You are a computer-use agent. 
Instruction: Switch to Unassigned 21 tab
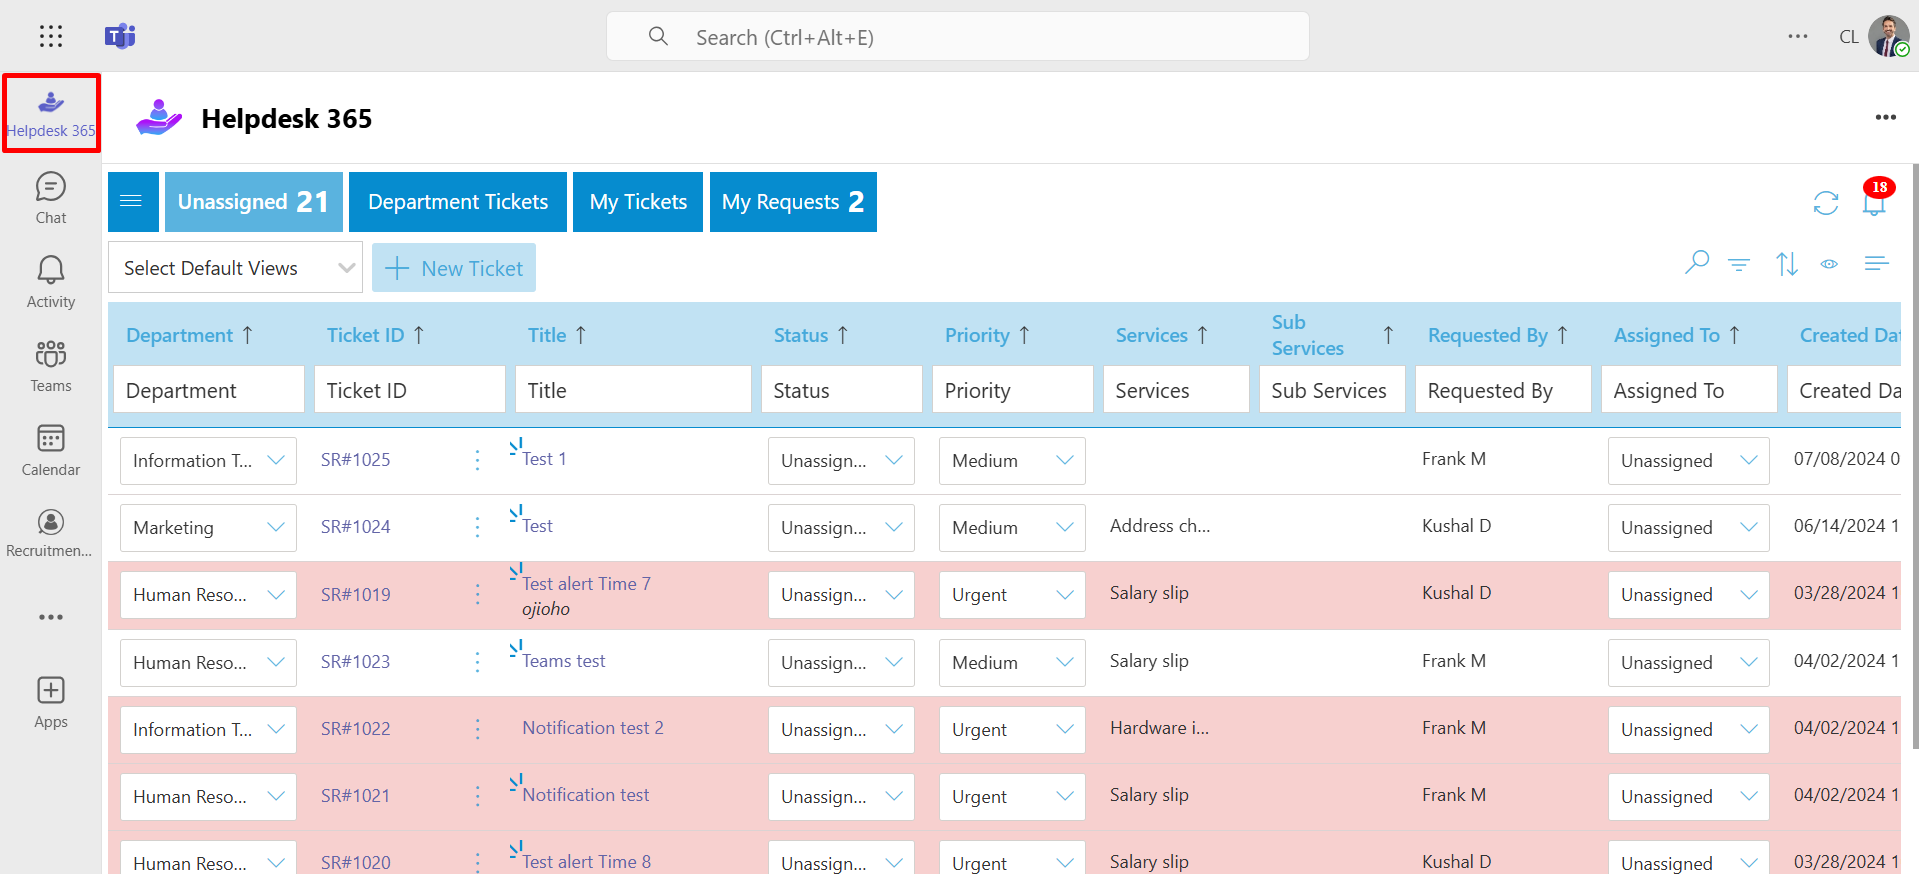[254, 202]
